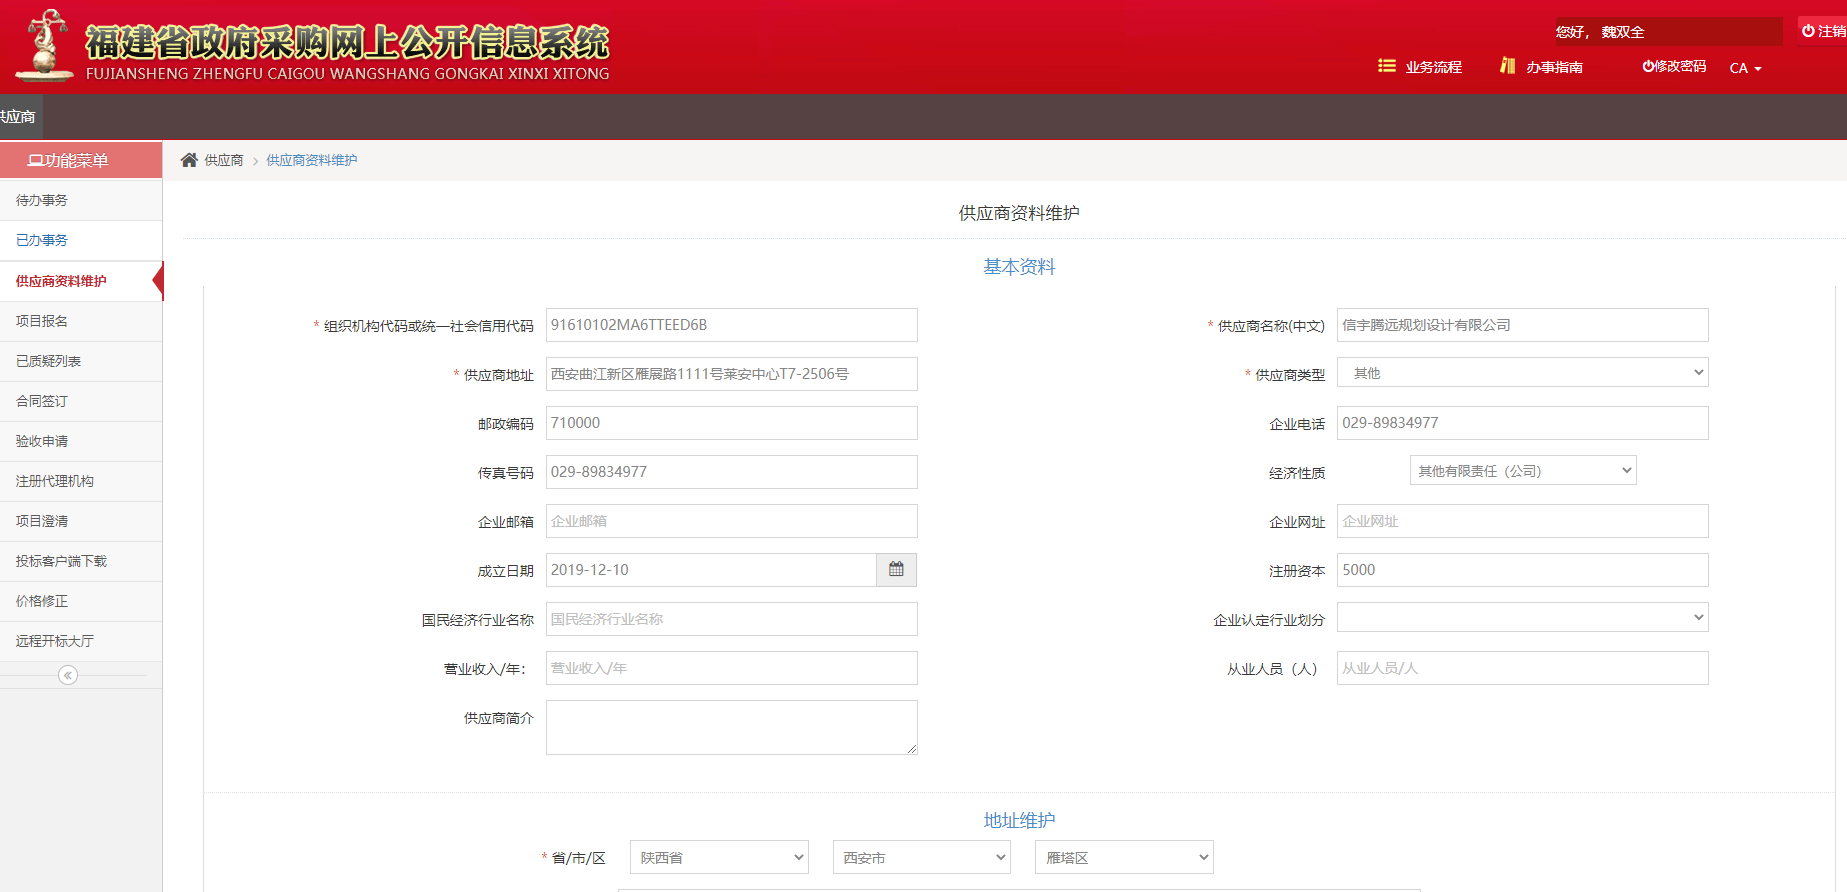Click the 供应商地址 input field
1847x892 pixels.
(x=731, y=374)
